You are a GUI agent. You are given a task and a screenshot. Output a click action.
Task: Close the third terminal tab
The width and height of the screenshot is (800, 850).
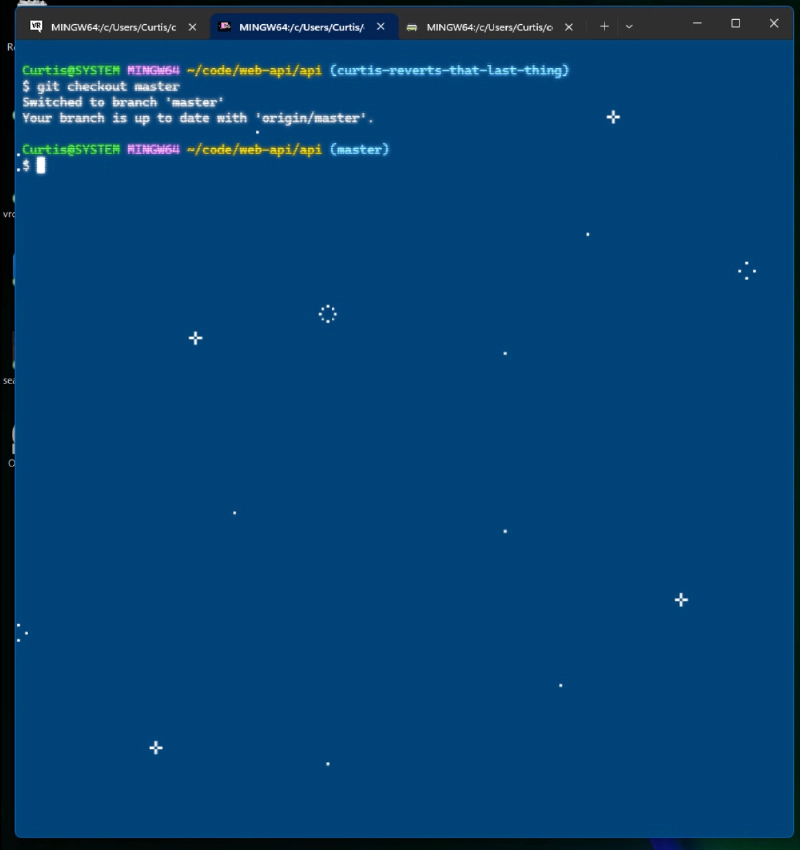point(568,27)
